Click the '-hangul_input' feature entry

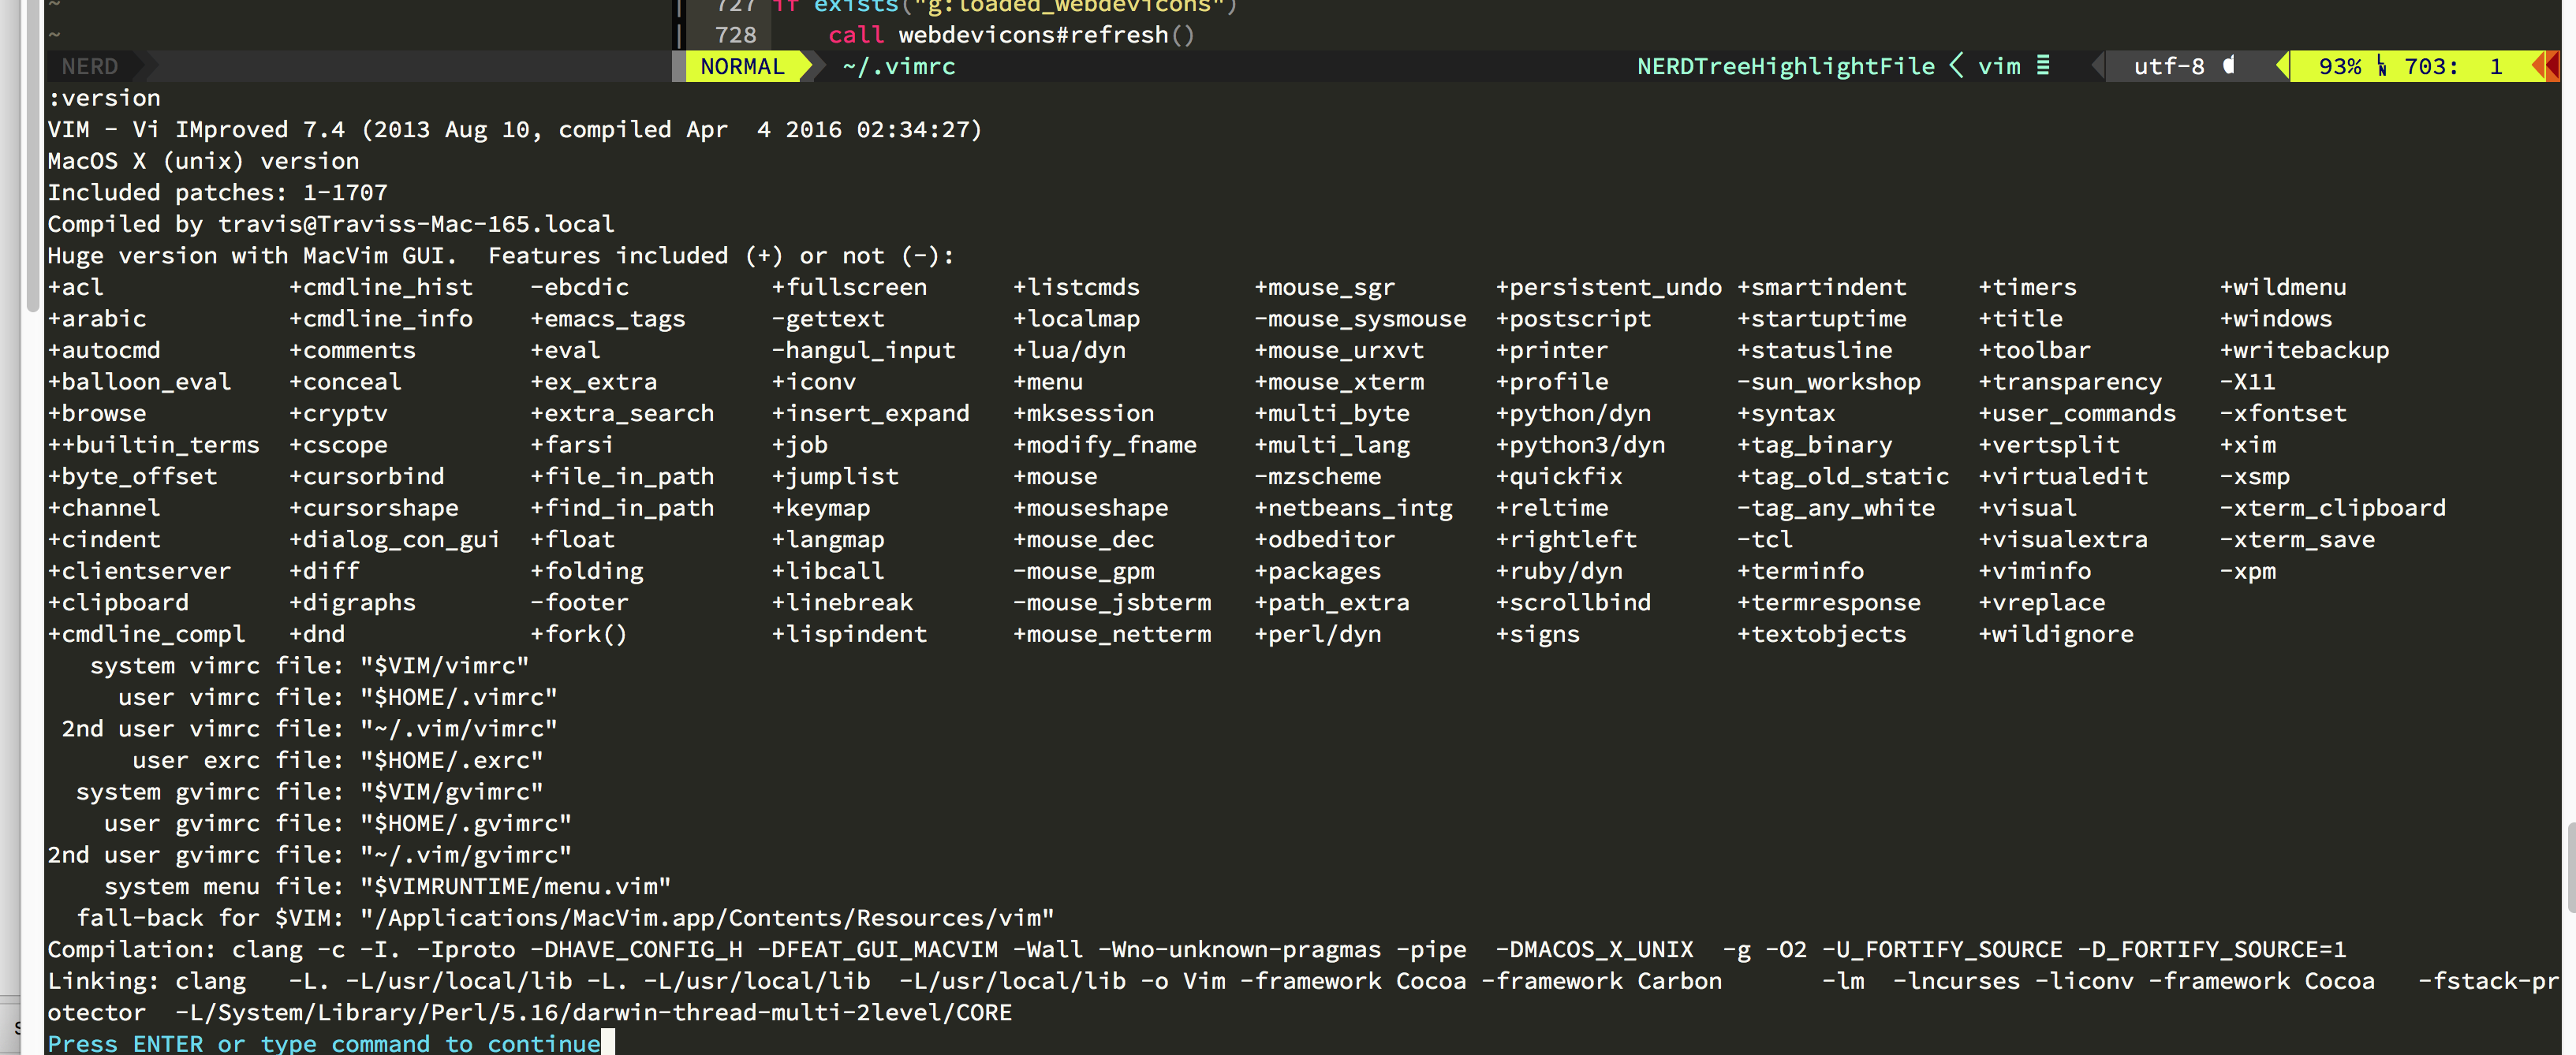pos(863,351)
